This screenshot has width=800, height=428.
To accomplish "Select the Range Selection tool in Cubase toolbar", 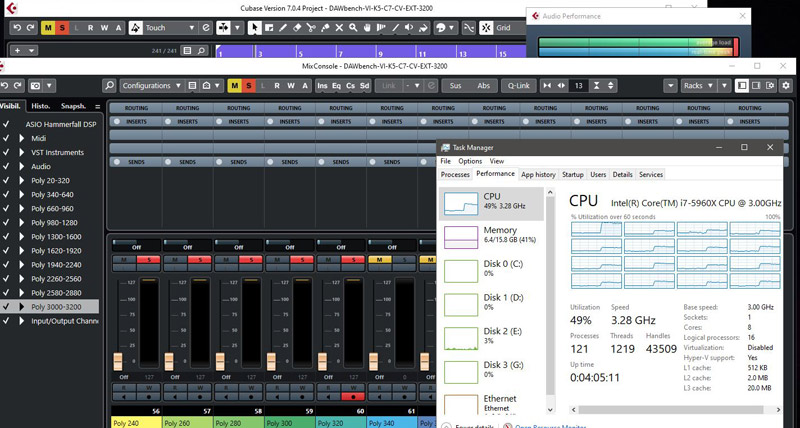I will click(x=269, y=28).
